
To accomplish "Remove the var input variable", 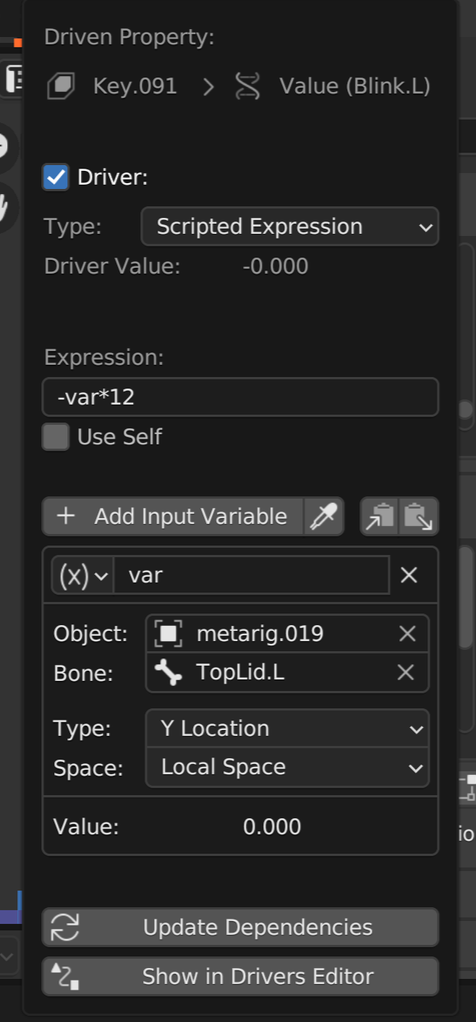I will pyautogui.click(x=409, y=575).
